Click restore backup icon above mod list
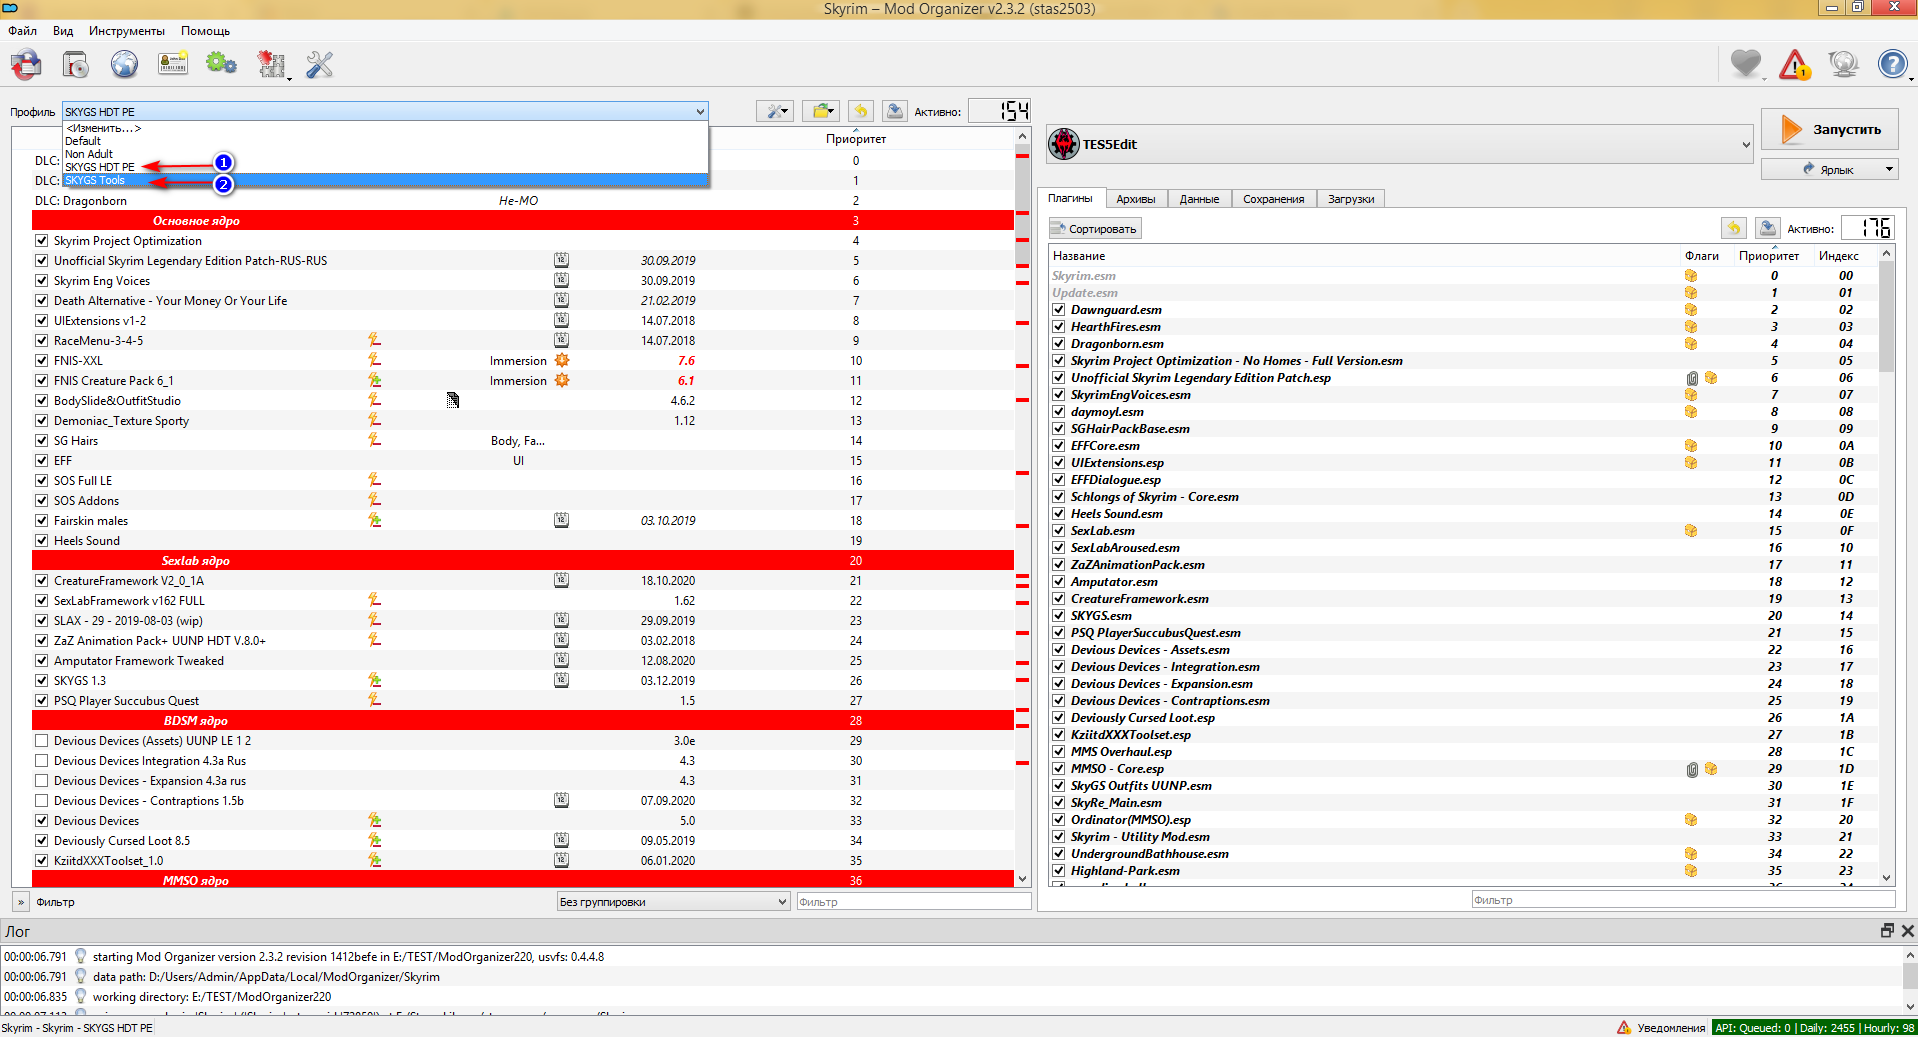 [861, 111]
